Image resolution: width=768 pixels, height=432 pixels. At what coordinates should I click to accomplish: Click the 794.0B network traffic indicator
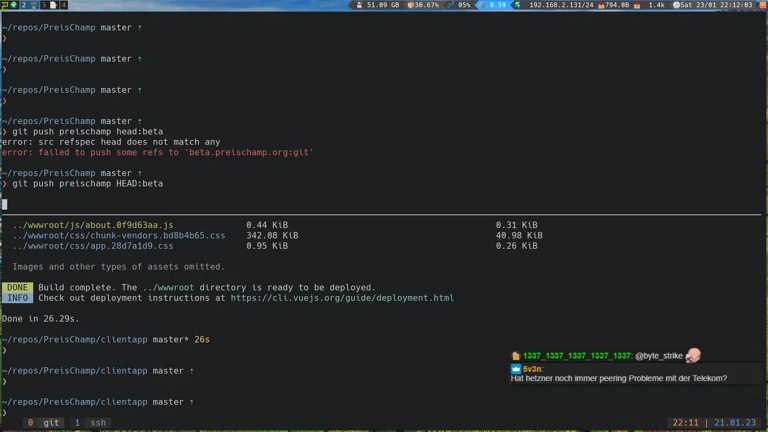coord(612,5)
